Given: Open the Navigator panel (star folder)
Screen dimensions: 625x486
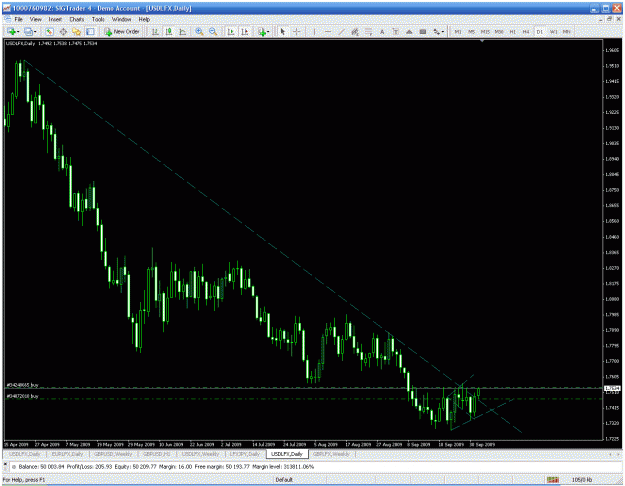Looking at the screenshot, I should [x=77, y=31].
